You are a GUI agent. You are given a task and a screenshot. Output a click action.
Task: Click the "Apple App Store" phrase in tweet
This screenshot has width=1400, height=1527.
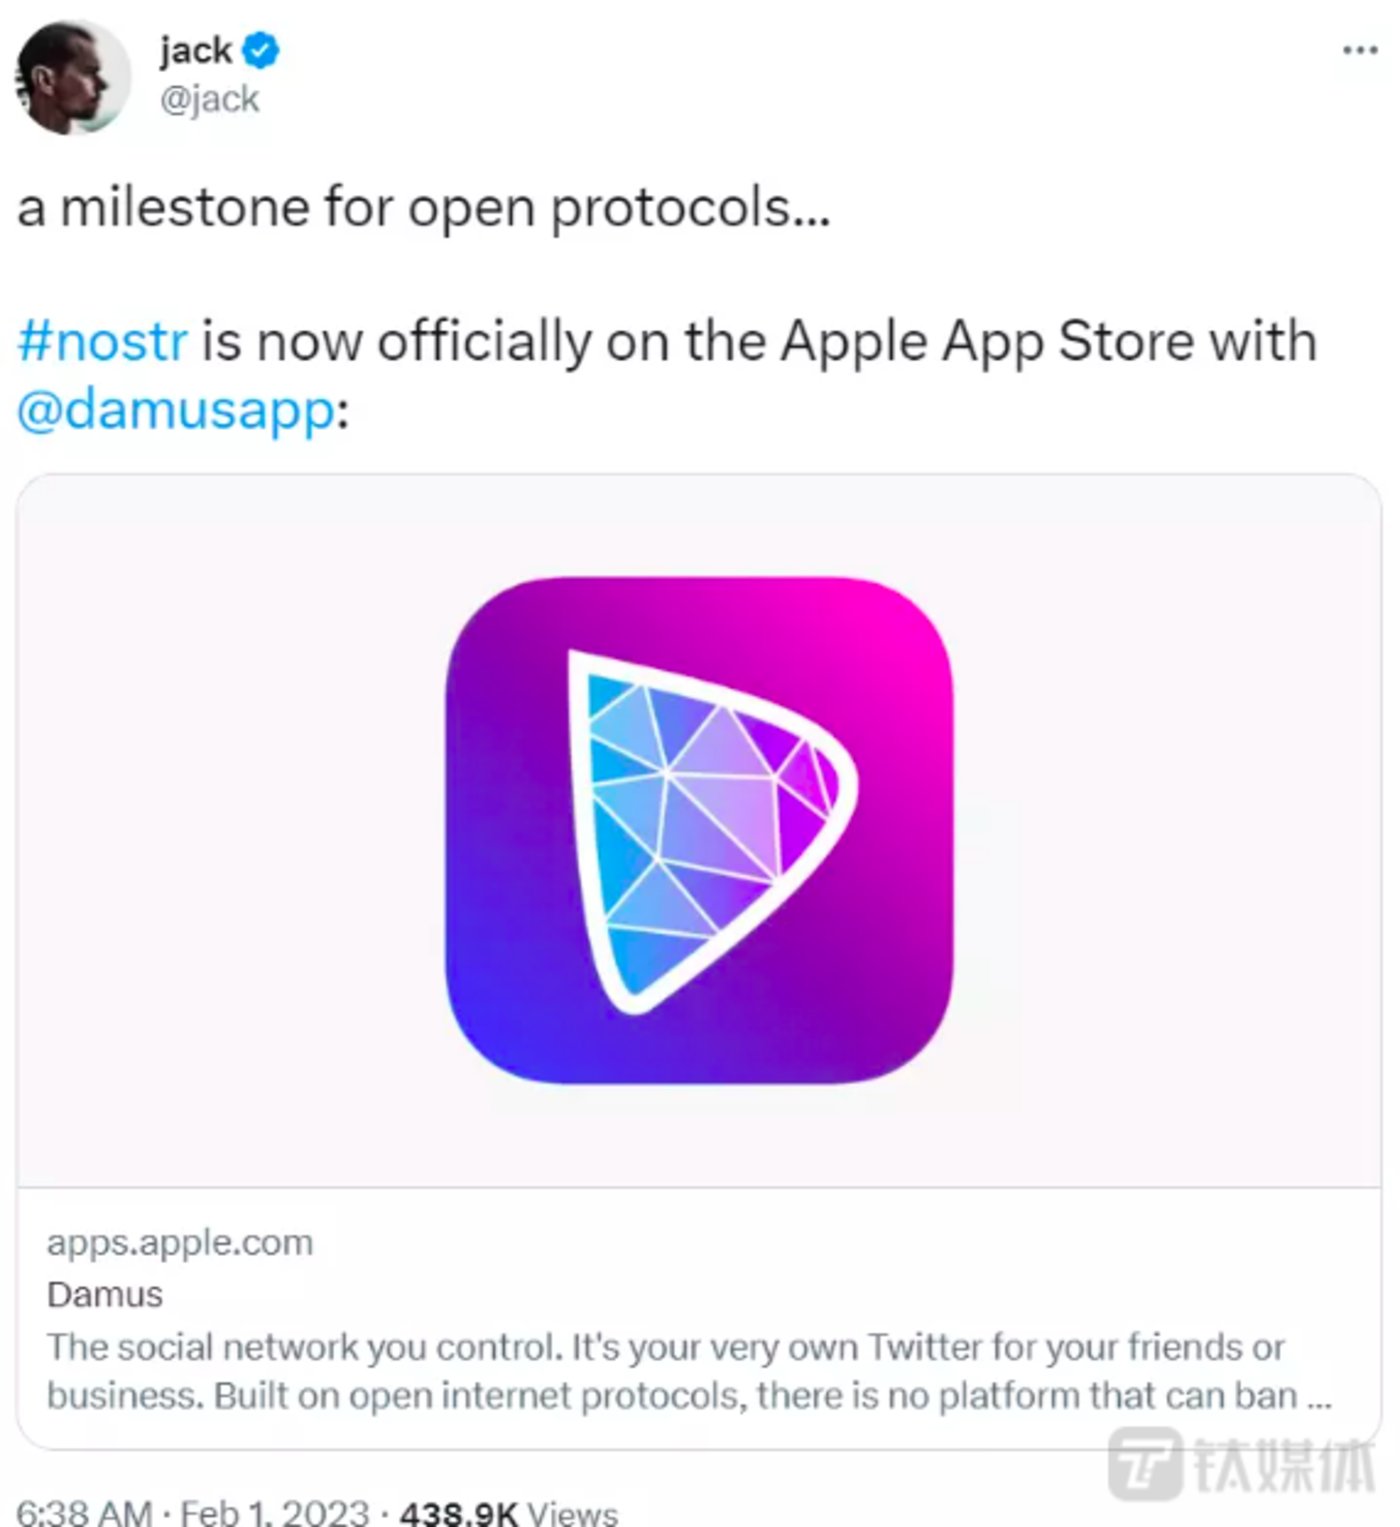(987, 341)
